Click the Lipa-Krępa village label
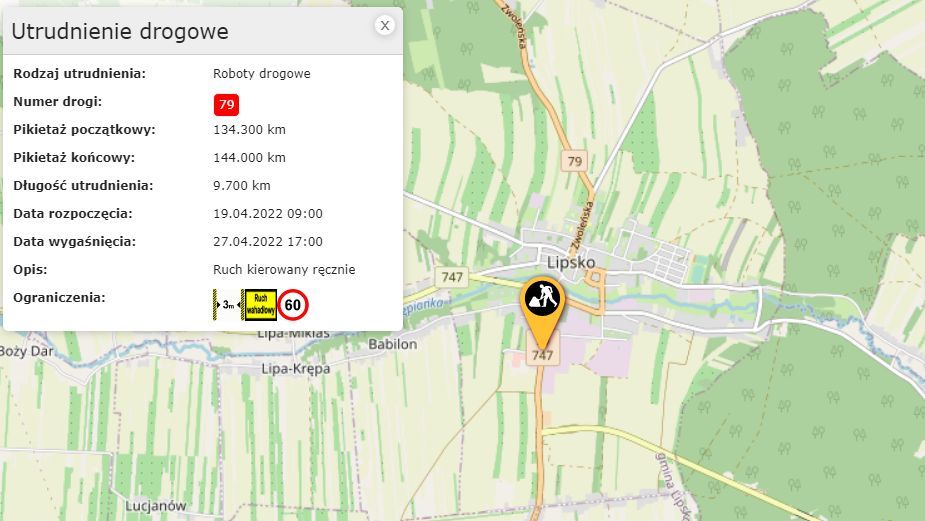Screen dimensions: 925x521 tap(296, 369)
